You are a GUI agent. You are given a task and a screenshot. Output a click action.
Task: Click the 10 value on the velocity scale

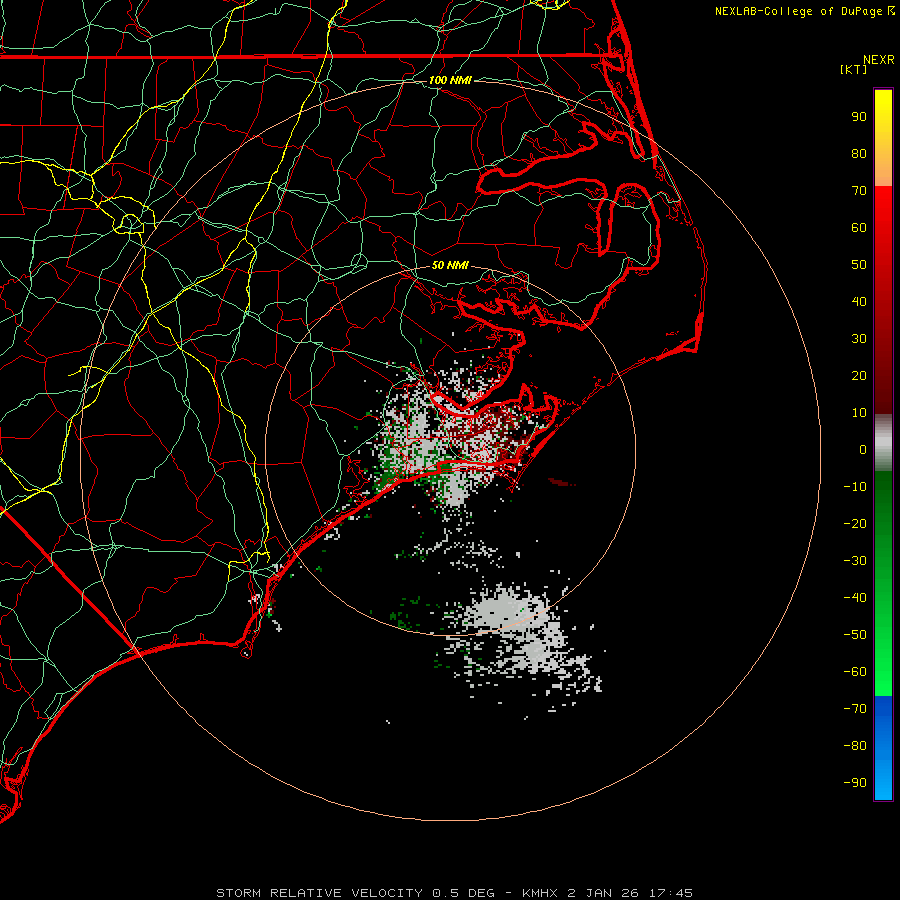[859, 413]
